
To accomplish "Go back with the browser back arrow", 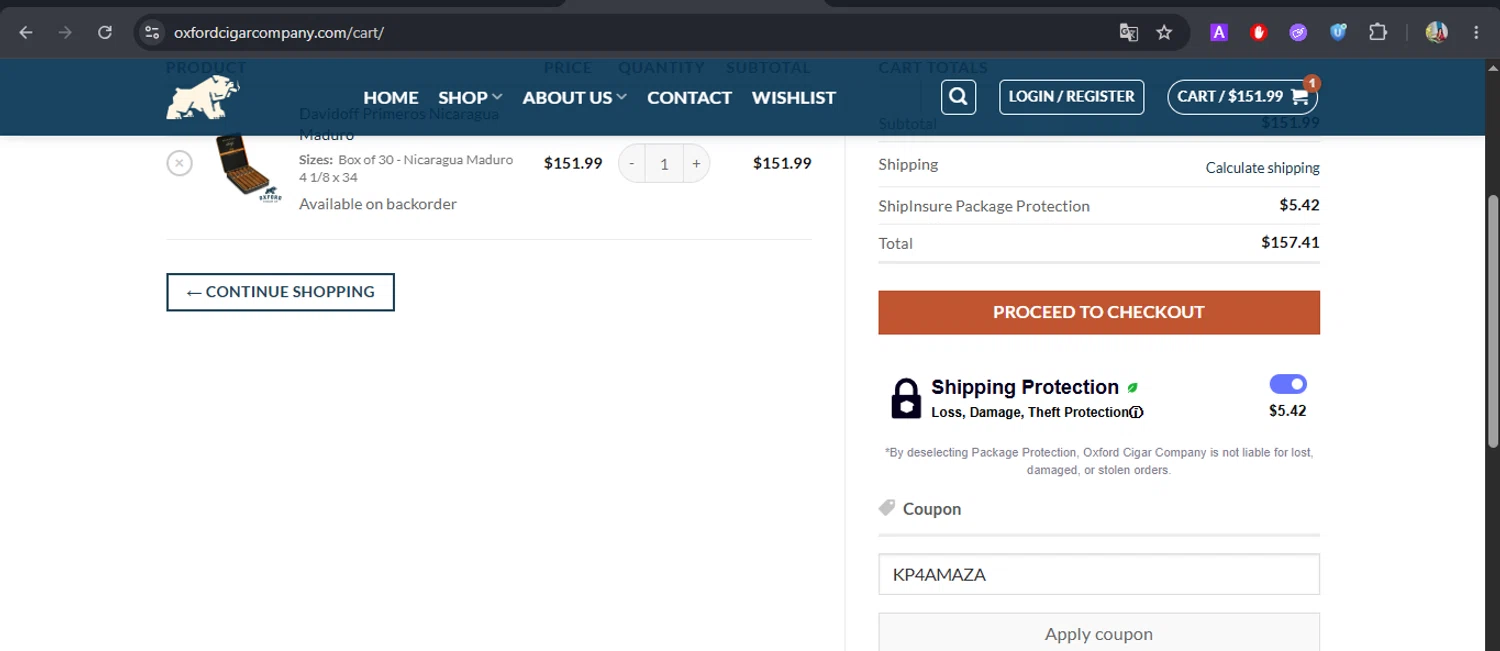I will [x=26, y=32].
